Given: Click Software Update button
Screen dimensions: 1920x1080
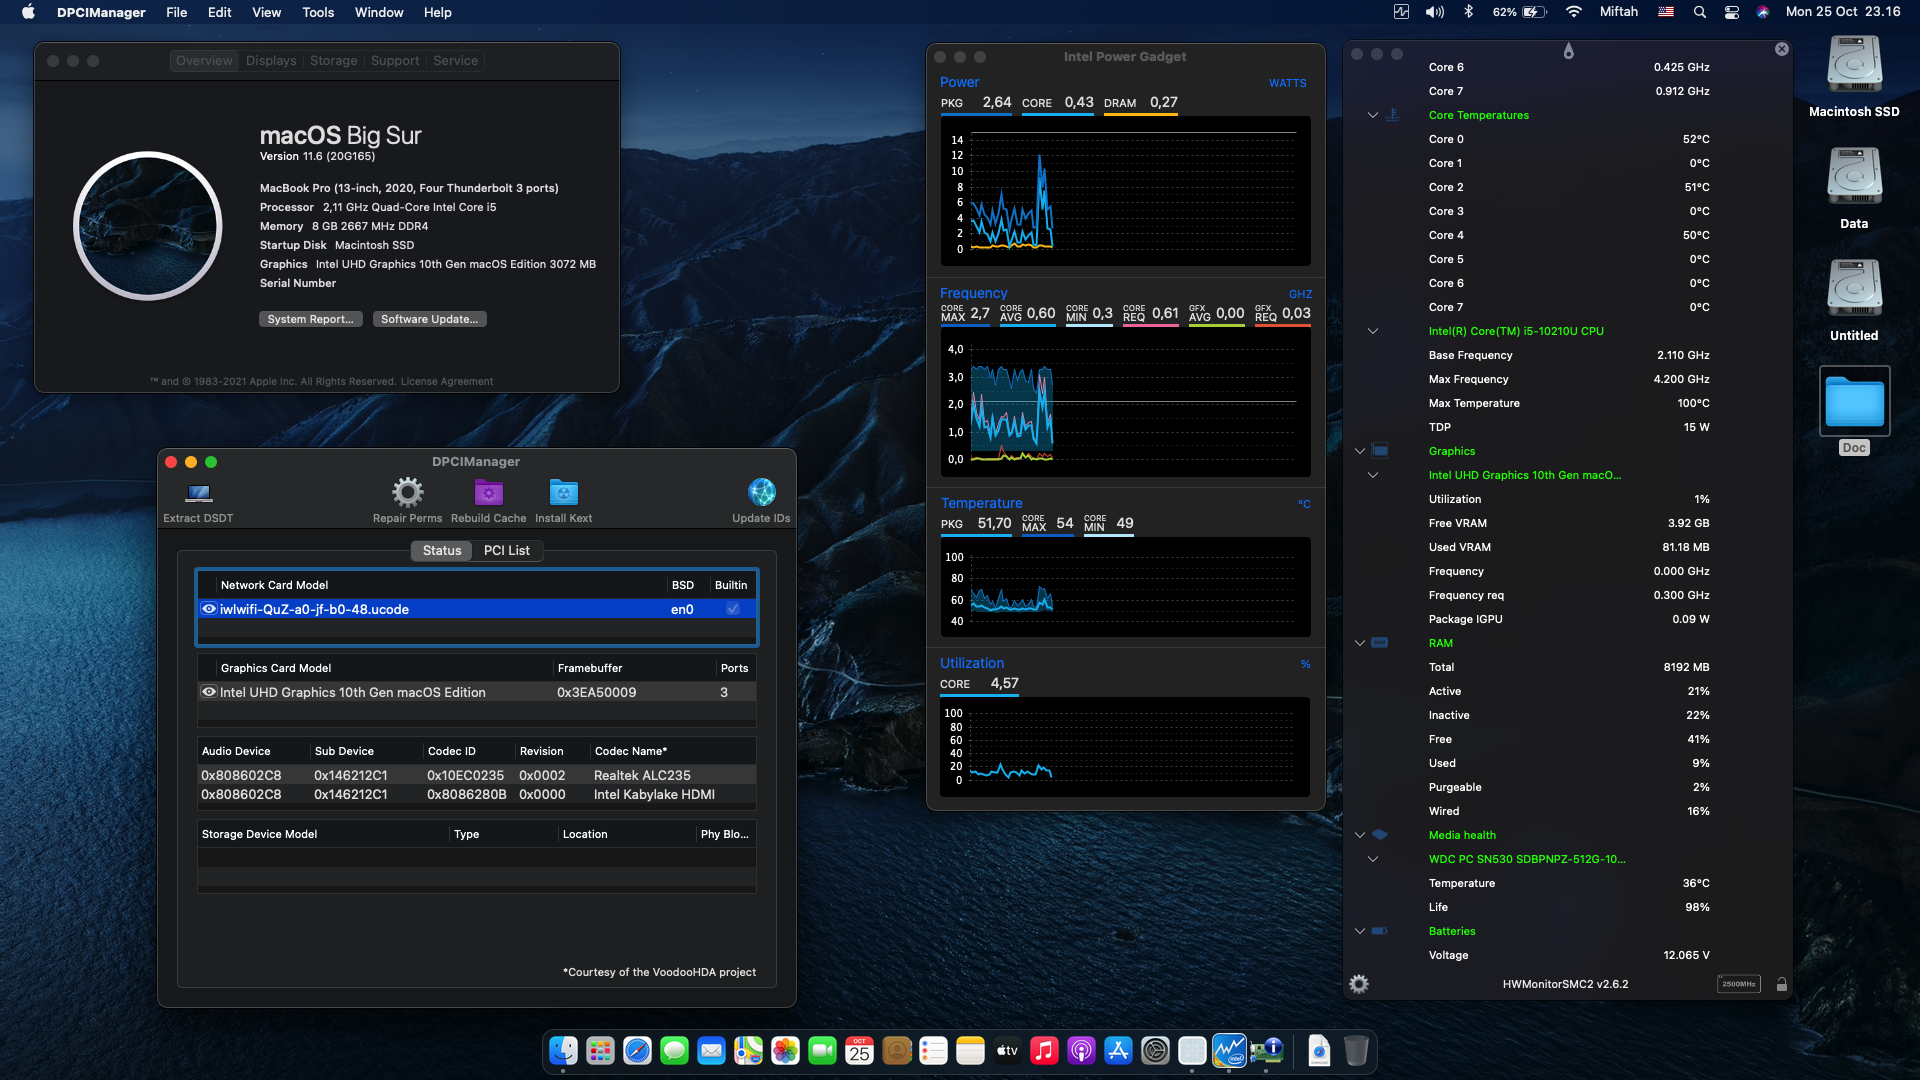Looking at the screenshot, I should [x=429, y=319].
